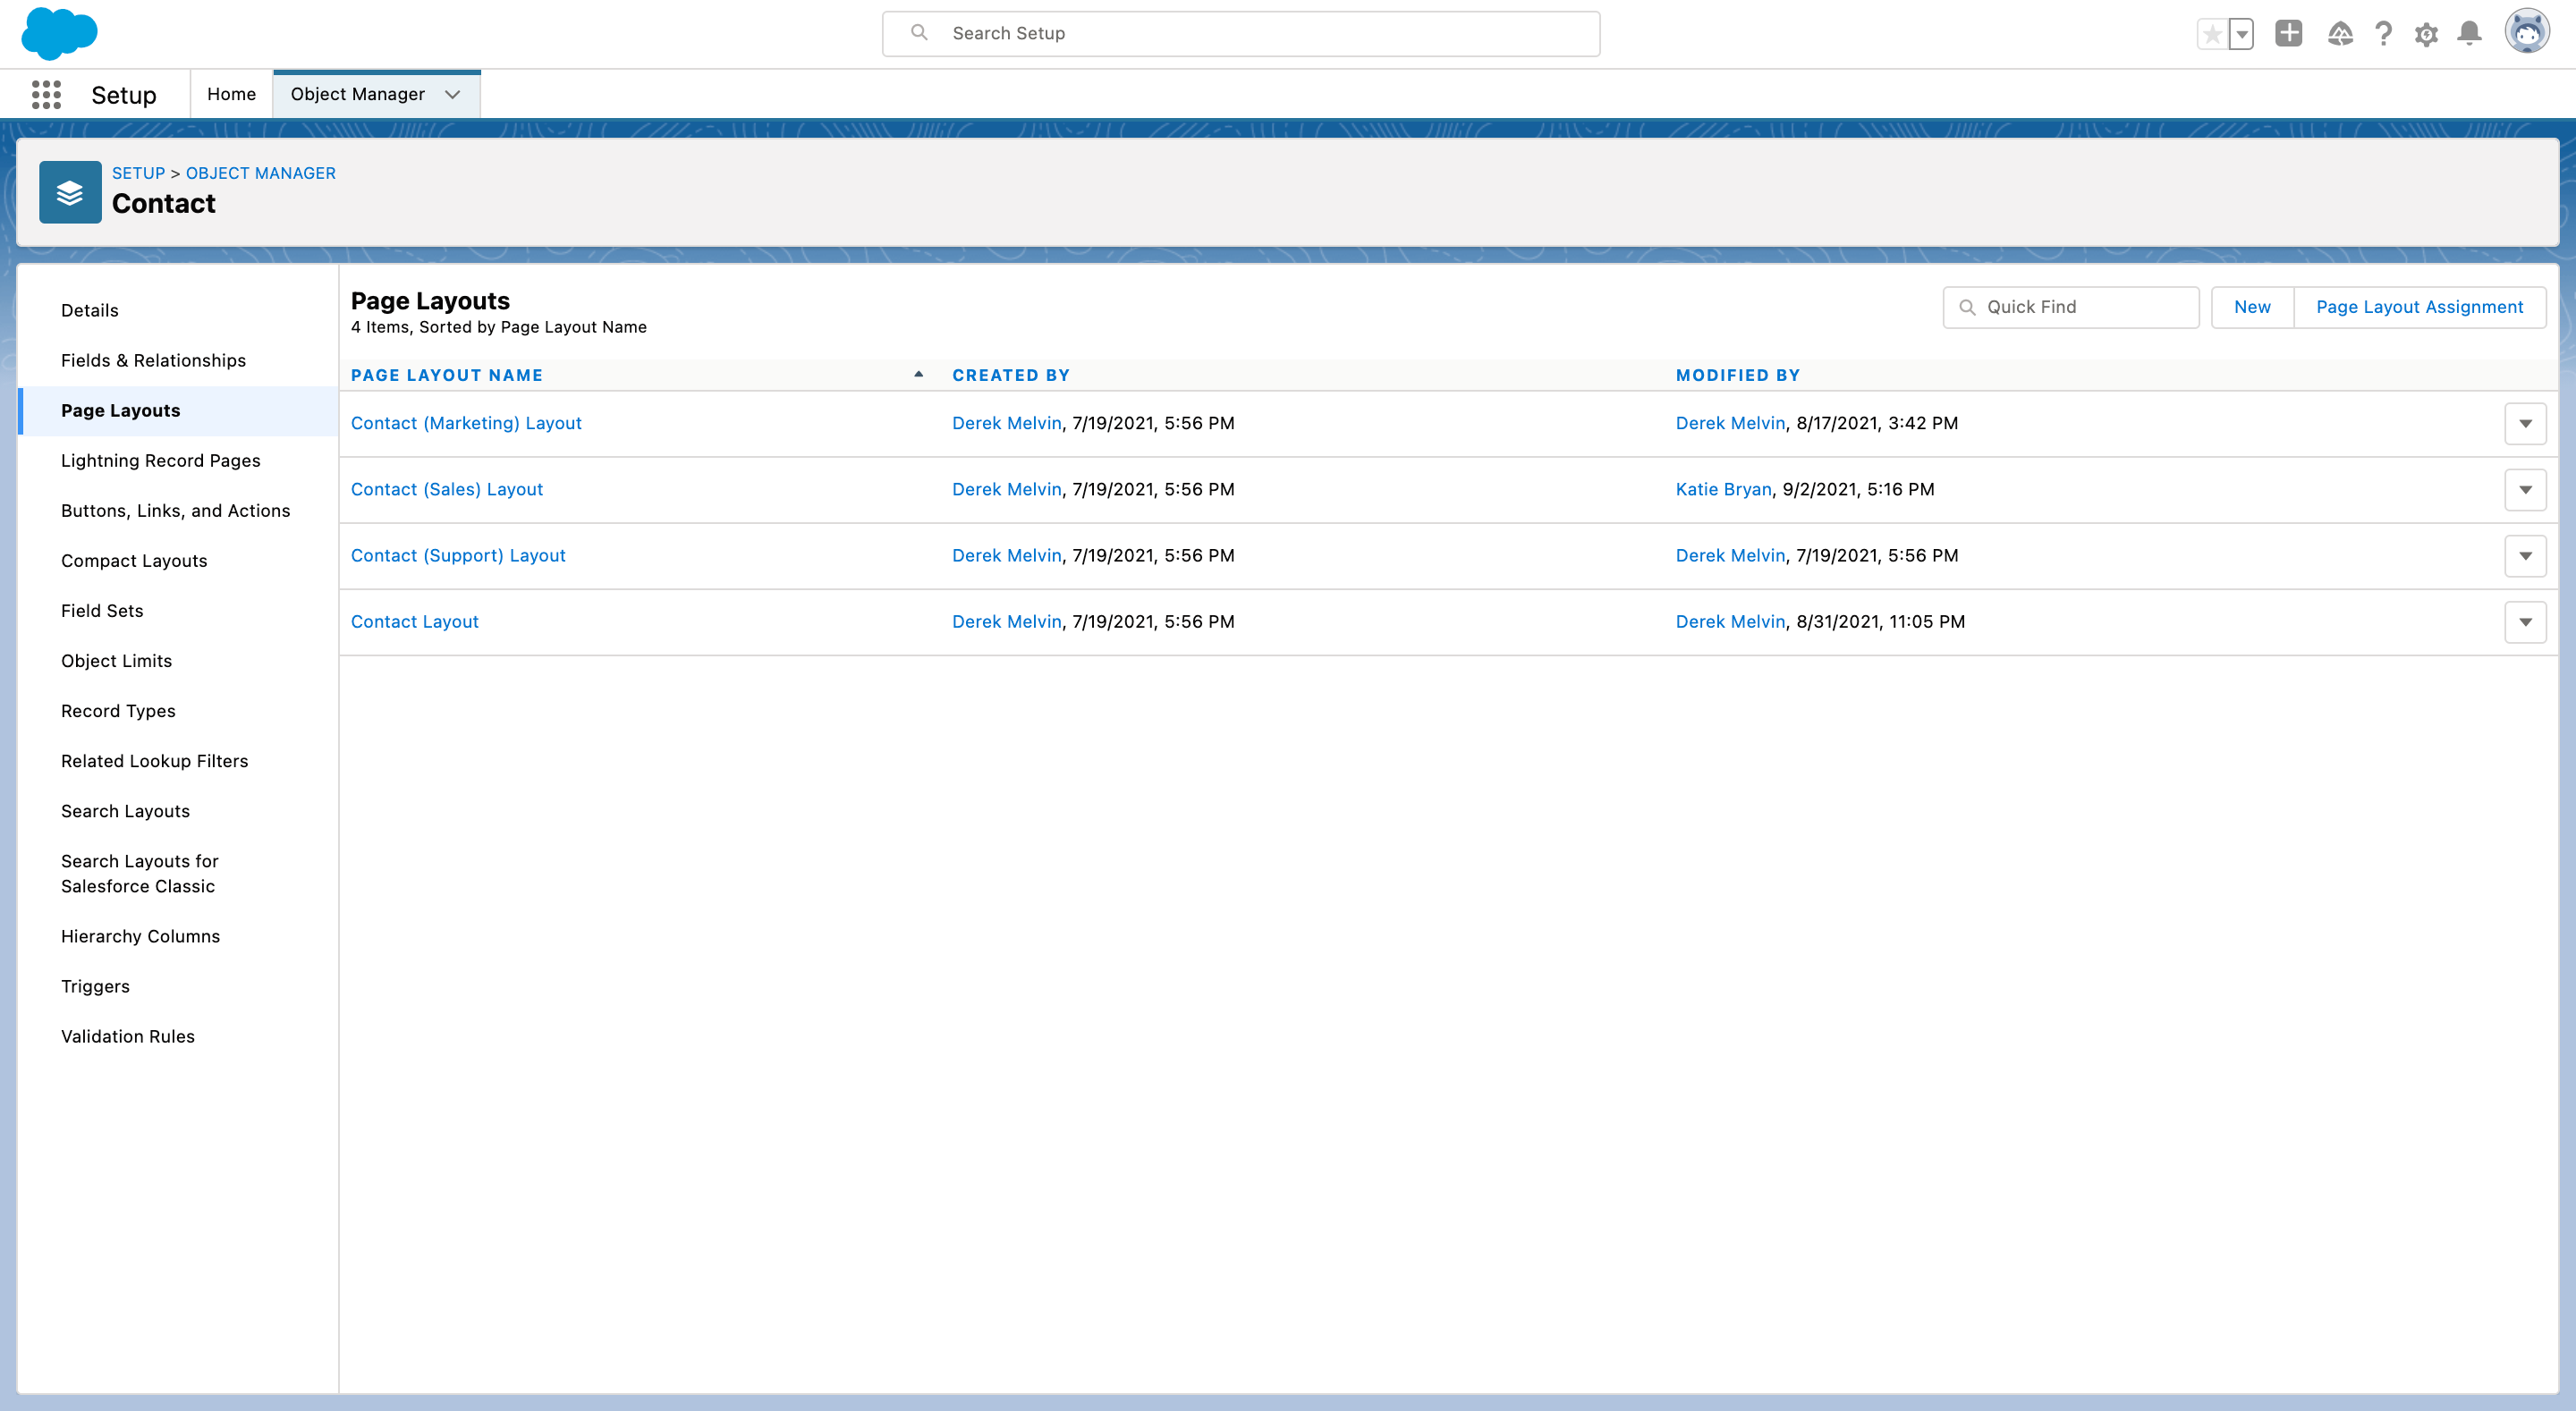Open the Contact (Sales) Layout link
Viewport: 2576px width, 1411px height.
(x=447, y=489)
